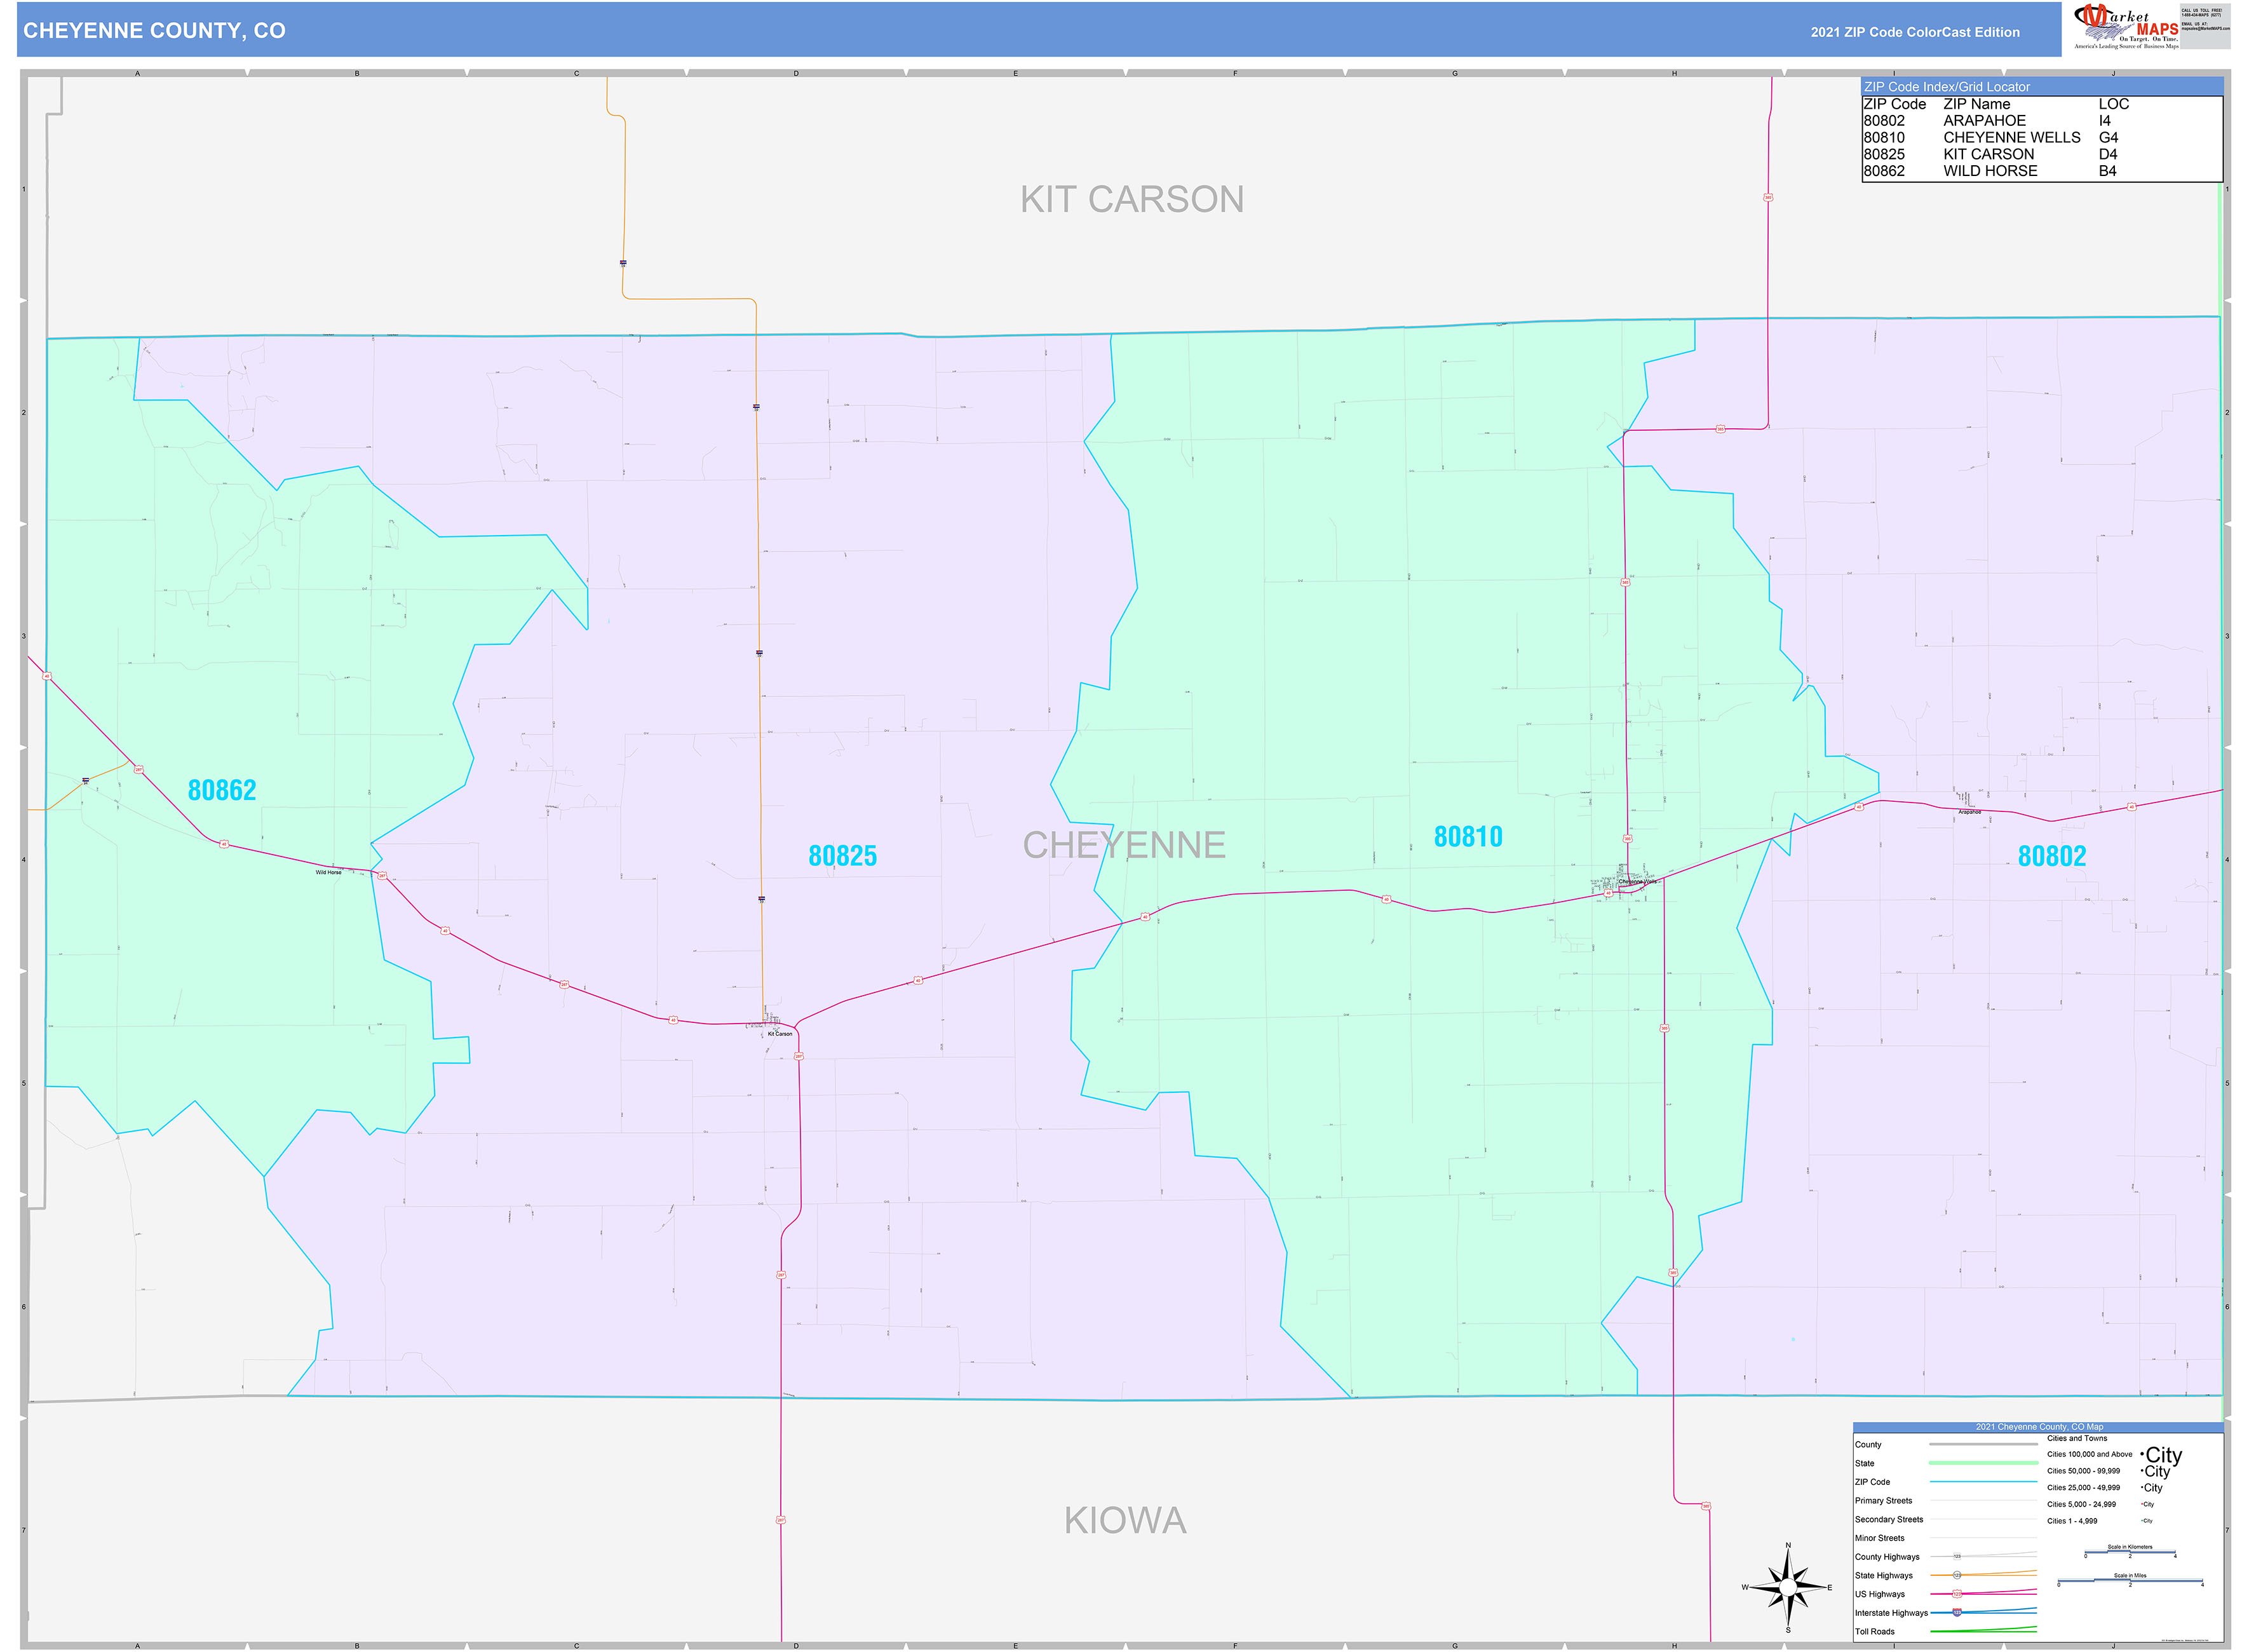Open the 2021 Cheyenne County, CO Map legend title bar
Screen dimensions: 2242x1652
click(2040, 1427)
